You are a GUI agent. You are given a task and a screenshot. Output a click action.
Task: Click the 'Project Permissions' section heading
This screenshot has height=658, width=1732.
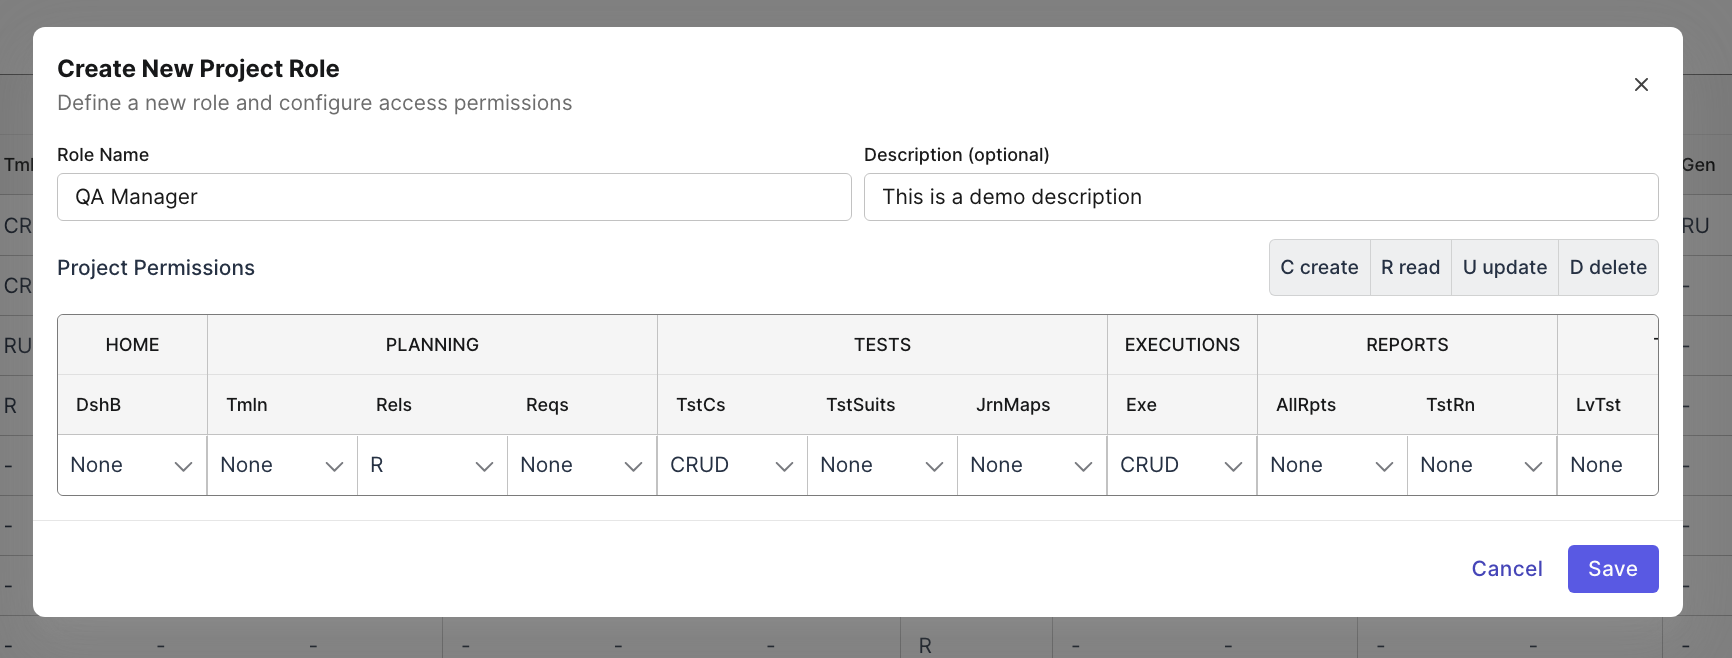pos(156,268)
